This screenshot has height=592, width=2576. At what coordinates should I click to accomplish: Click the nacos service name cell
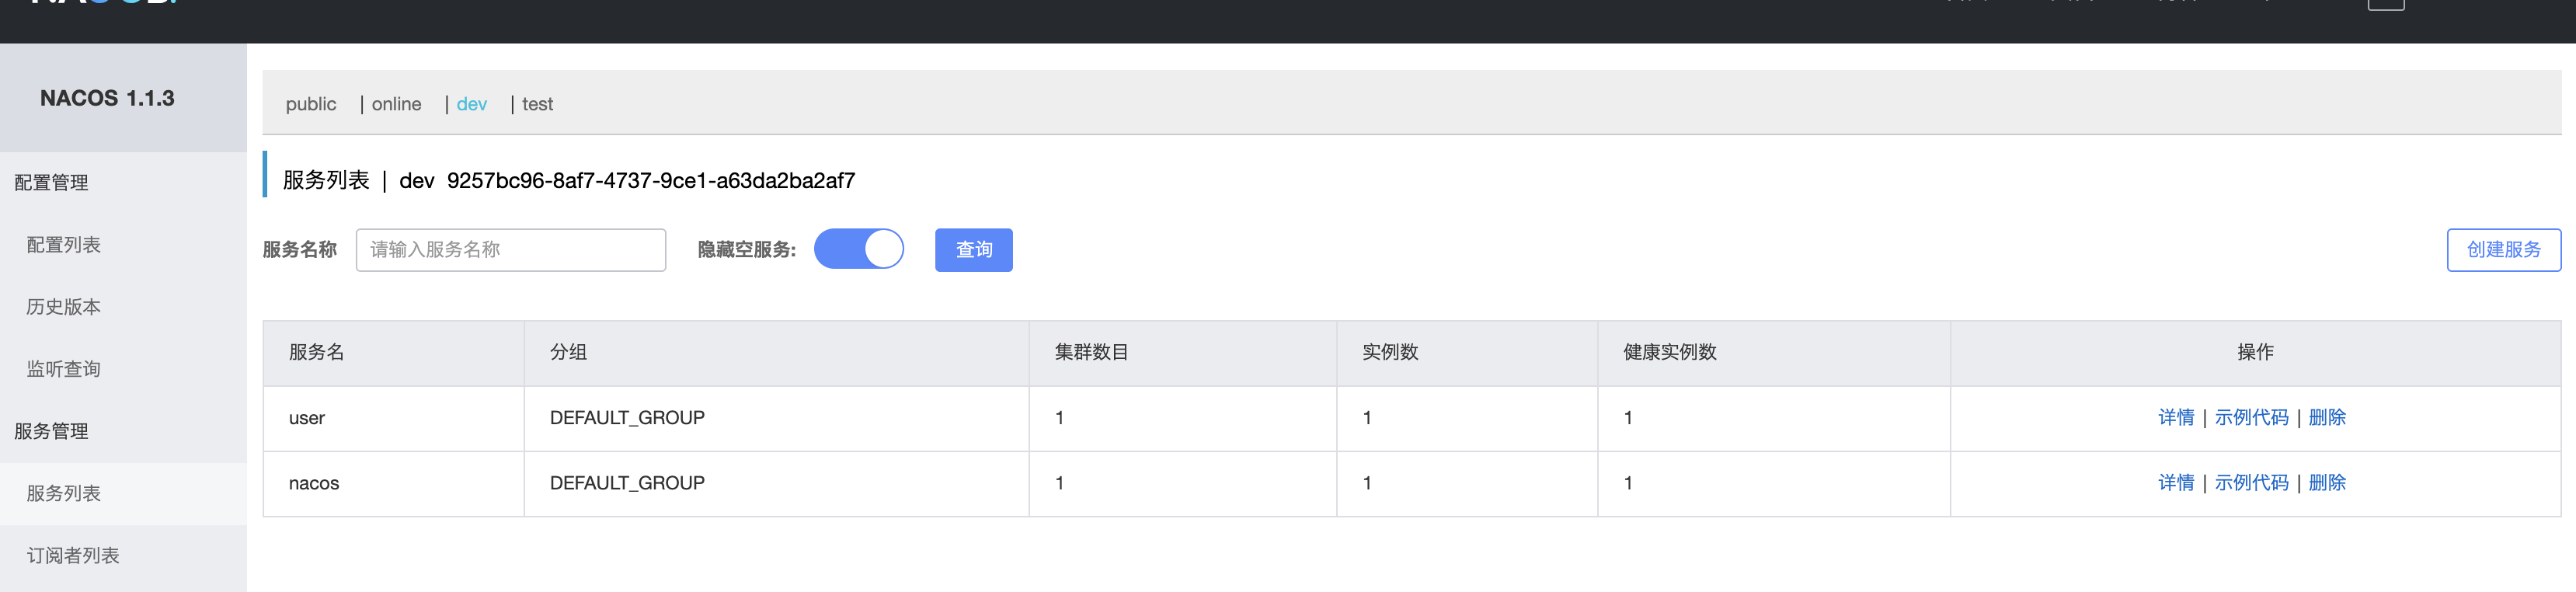tap(394, 483)
